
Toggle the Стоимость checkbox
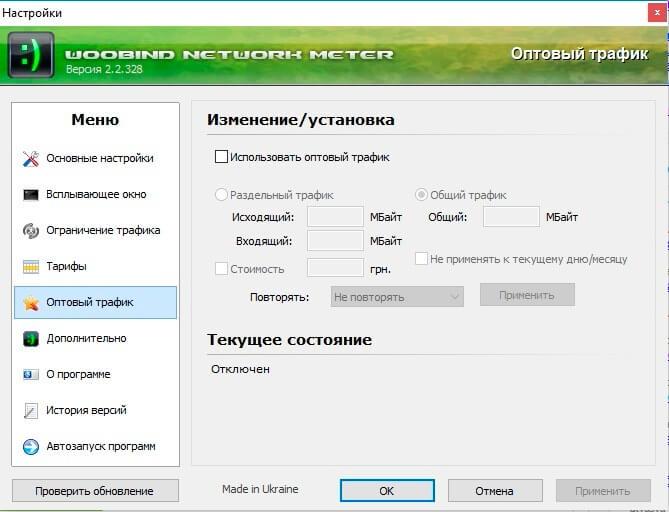pyautogui.click(x=222, y=269)
